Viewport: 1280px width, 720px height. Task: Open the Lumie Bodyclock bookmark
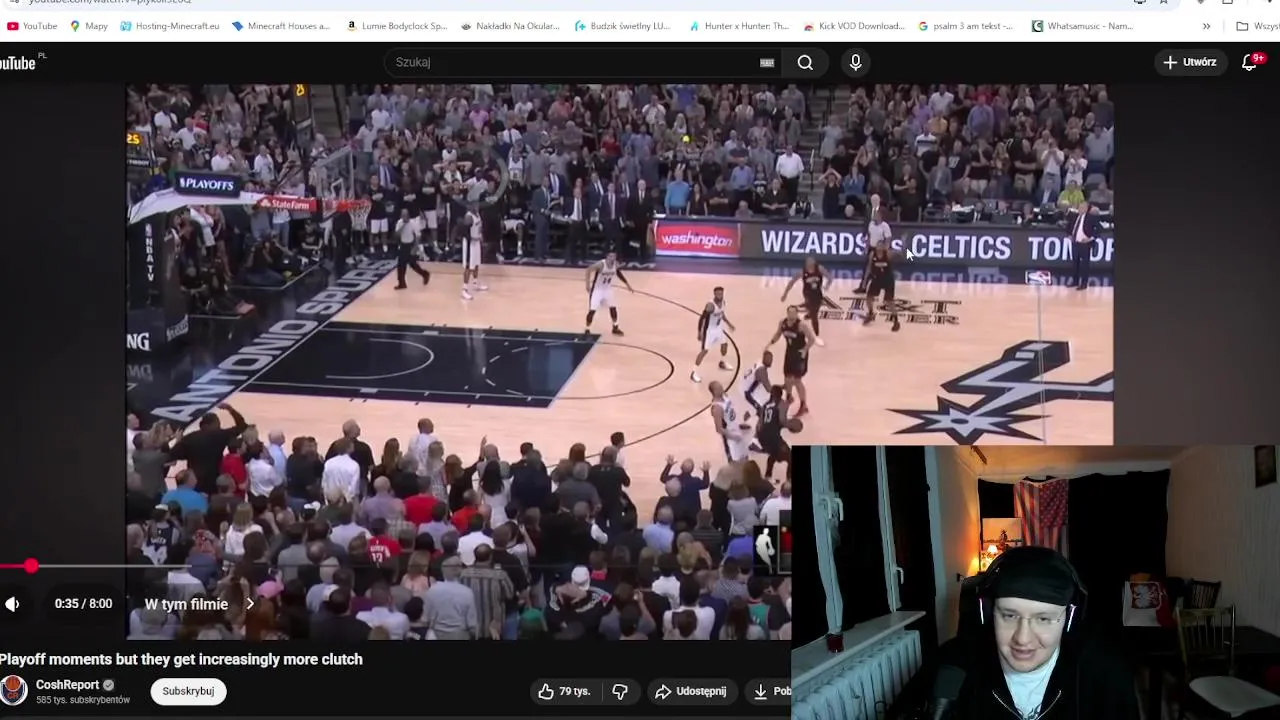397,26
